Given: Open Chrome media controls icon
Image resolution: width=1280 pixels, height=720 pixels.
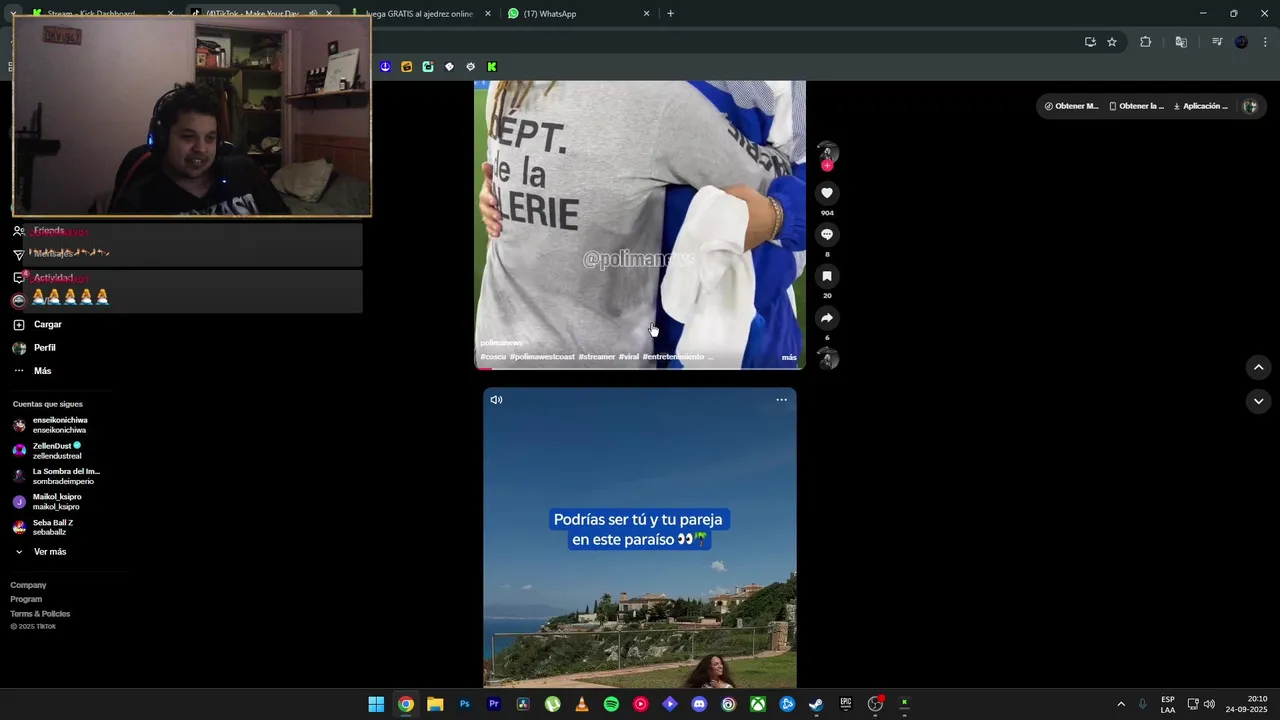Looking at the screenshot, I should (x=1217, y=42).
